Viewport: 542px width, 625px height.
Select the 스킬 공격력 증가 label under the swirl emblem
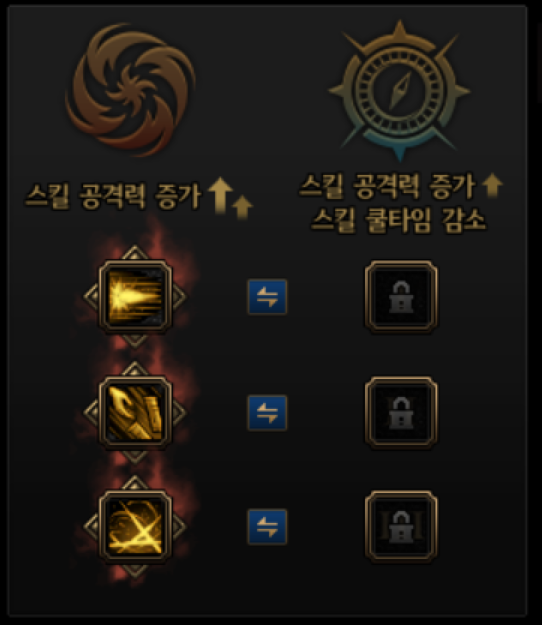click(x=113, y=196)
